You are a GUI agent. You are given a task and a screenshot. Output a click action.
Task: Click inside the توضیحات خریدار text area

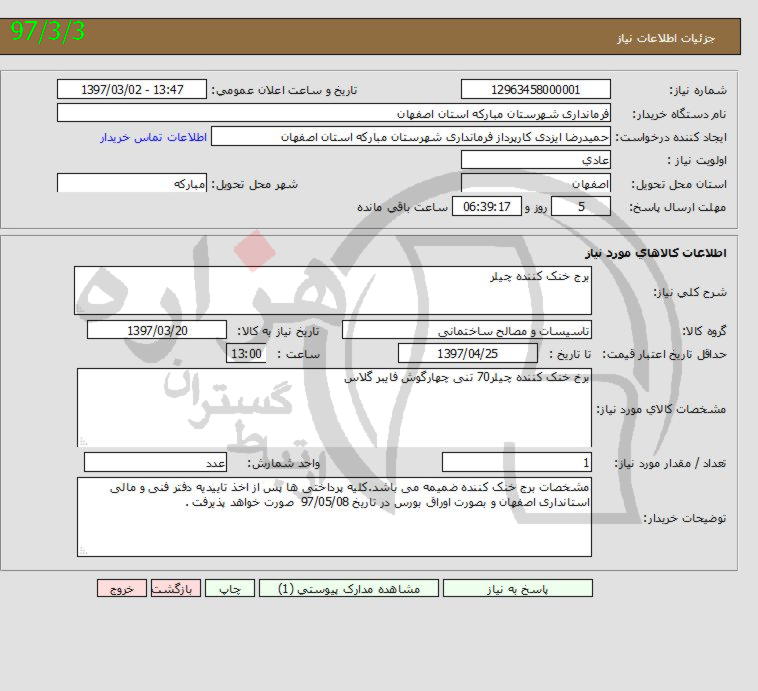coord(333,517)
